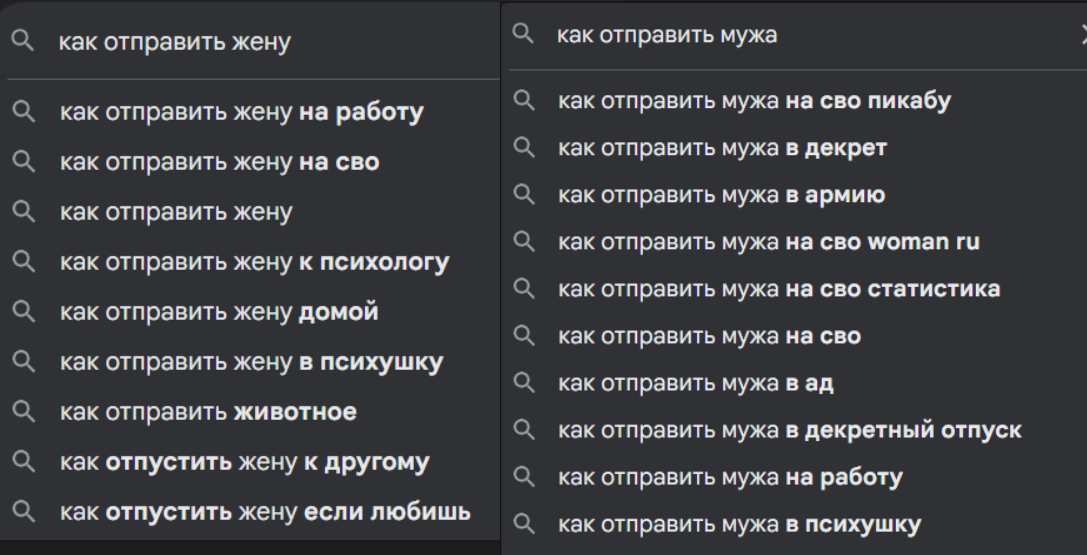Click magnifier icon next to «жену к психологу»
1087x555 pixels.
pos(23,263)
